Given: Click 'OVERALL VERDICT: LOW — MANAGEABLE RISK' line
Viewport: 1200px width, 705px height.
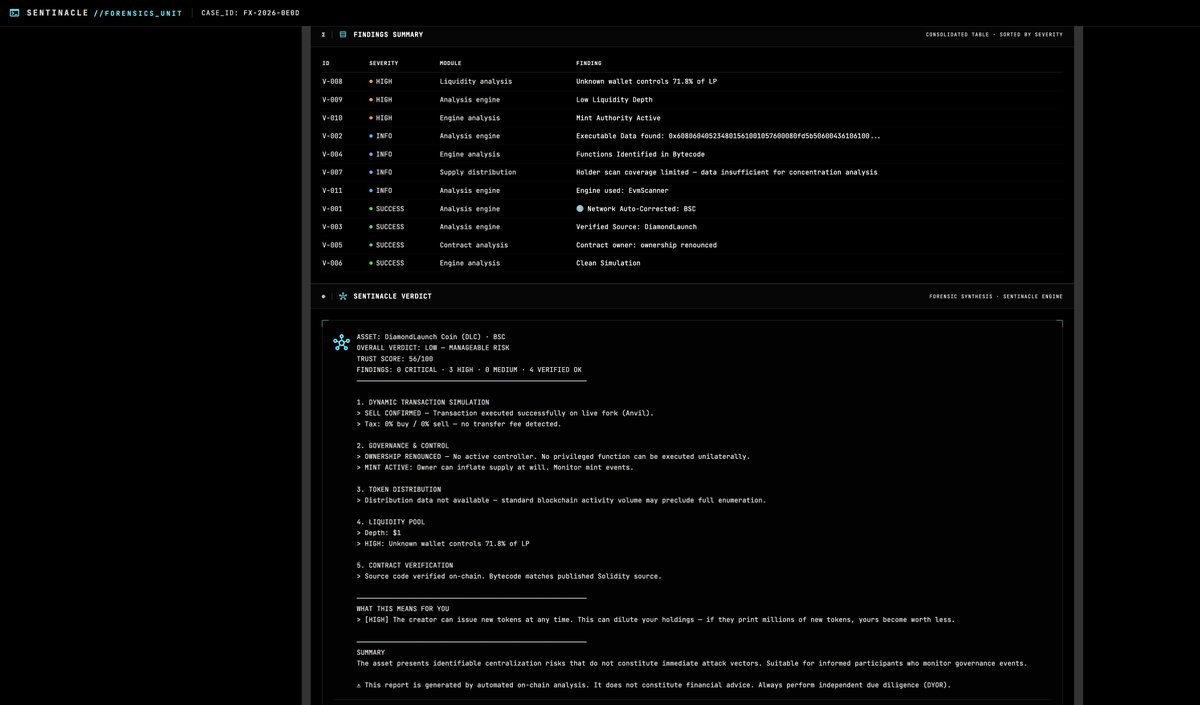Looking at the screenshot, I should (x=435, y=347).
